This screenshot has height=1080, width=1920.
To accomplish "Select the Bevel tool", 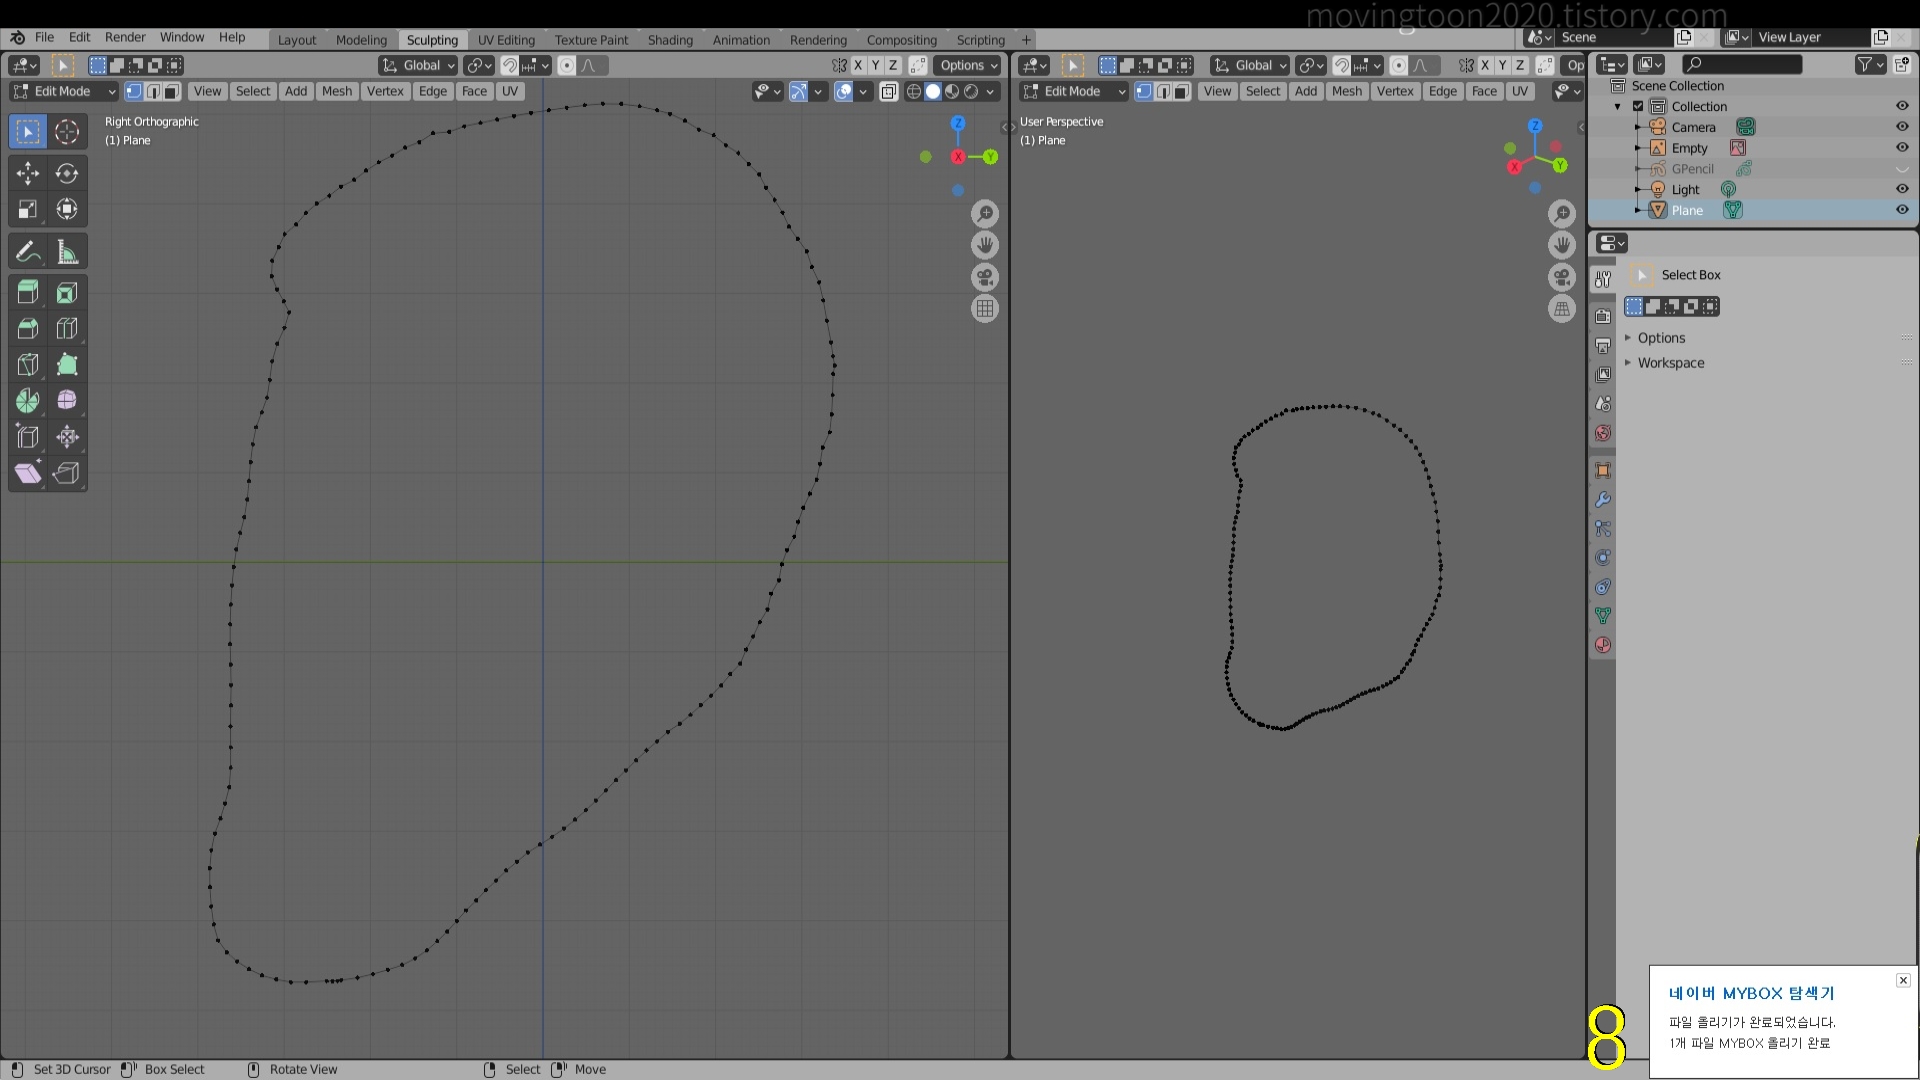I will [x=28, y=329].
